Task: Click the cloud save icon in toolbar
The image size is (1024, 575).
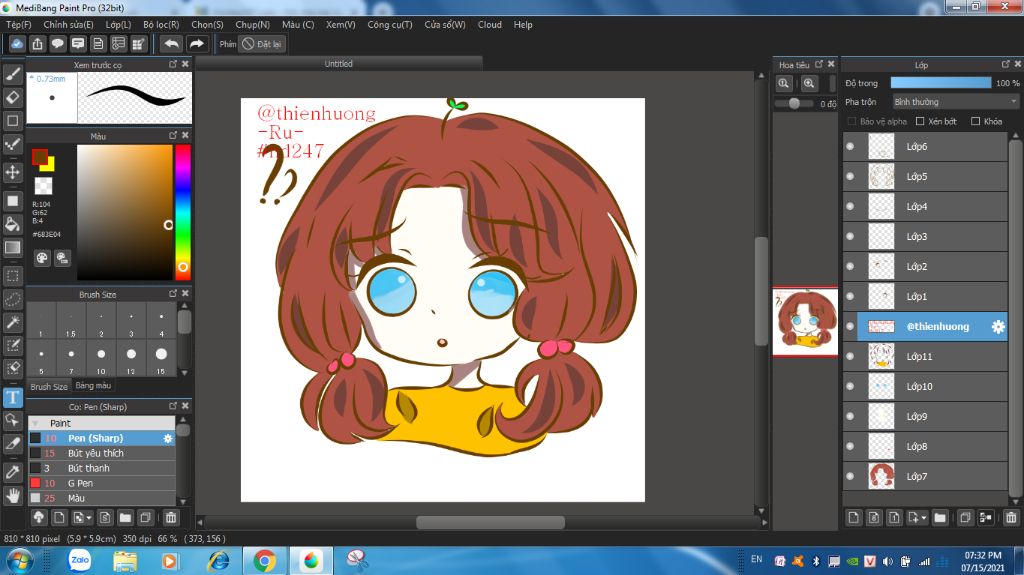Action: [x=17, y=44]
